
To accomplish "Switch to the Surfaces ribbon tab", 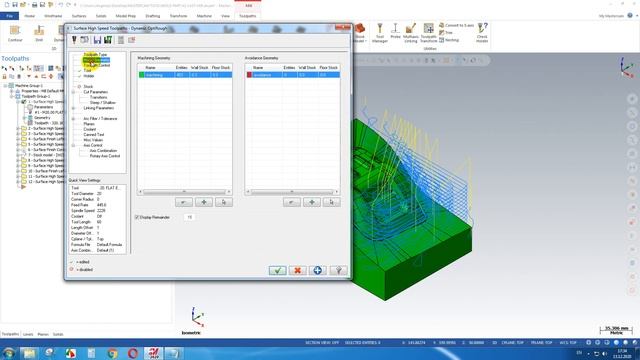I will click(x=79, y=16).
